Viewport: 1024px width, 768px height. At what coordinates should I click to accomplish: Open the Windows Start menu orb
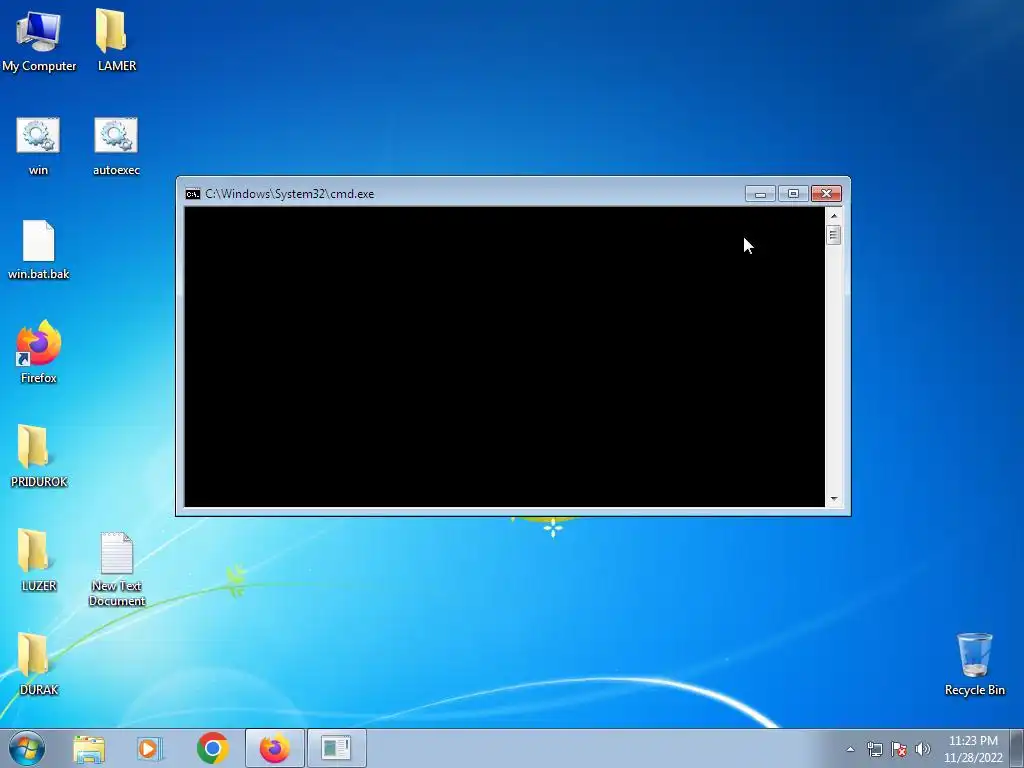click(27, 748)
